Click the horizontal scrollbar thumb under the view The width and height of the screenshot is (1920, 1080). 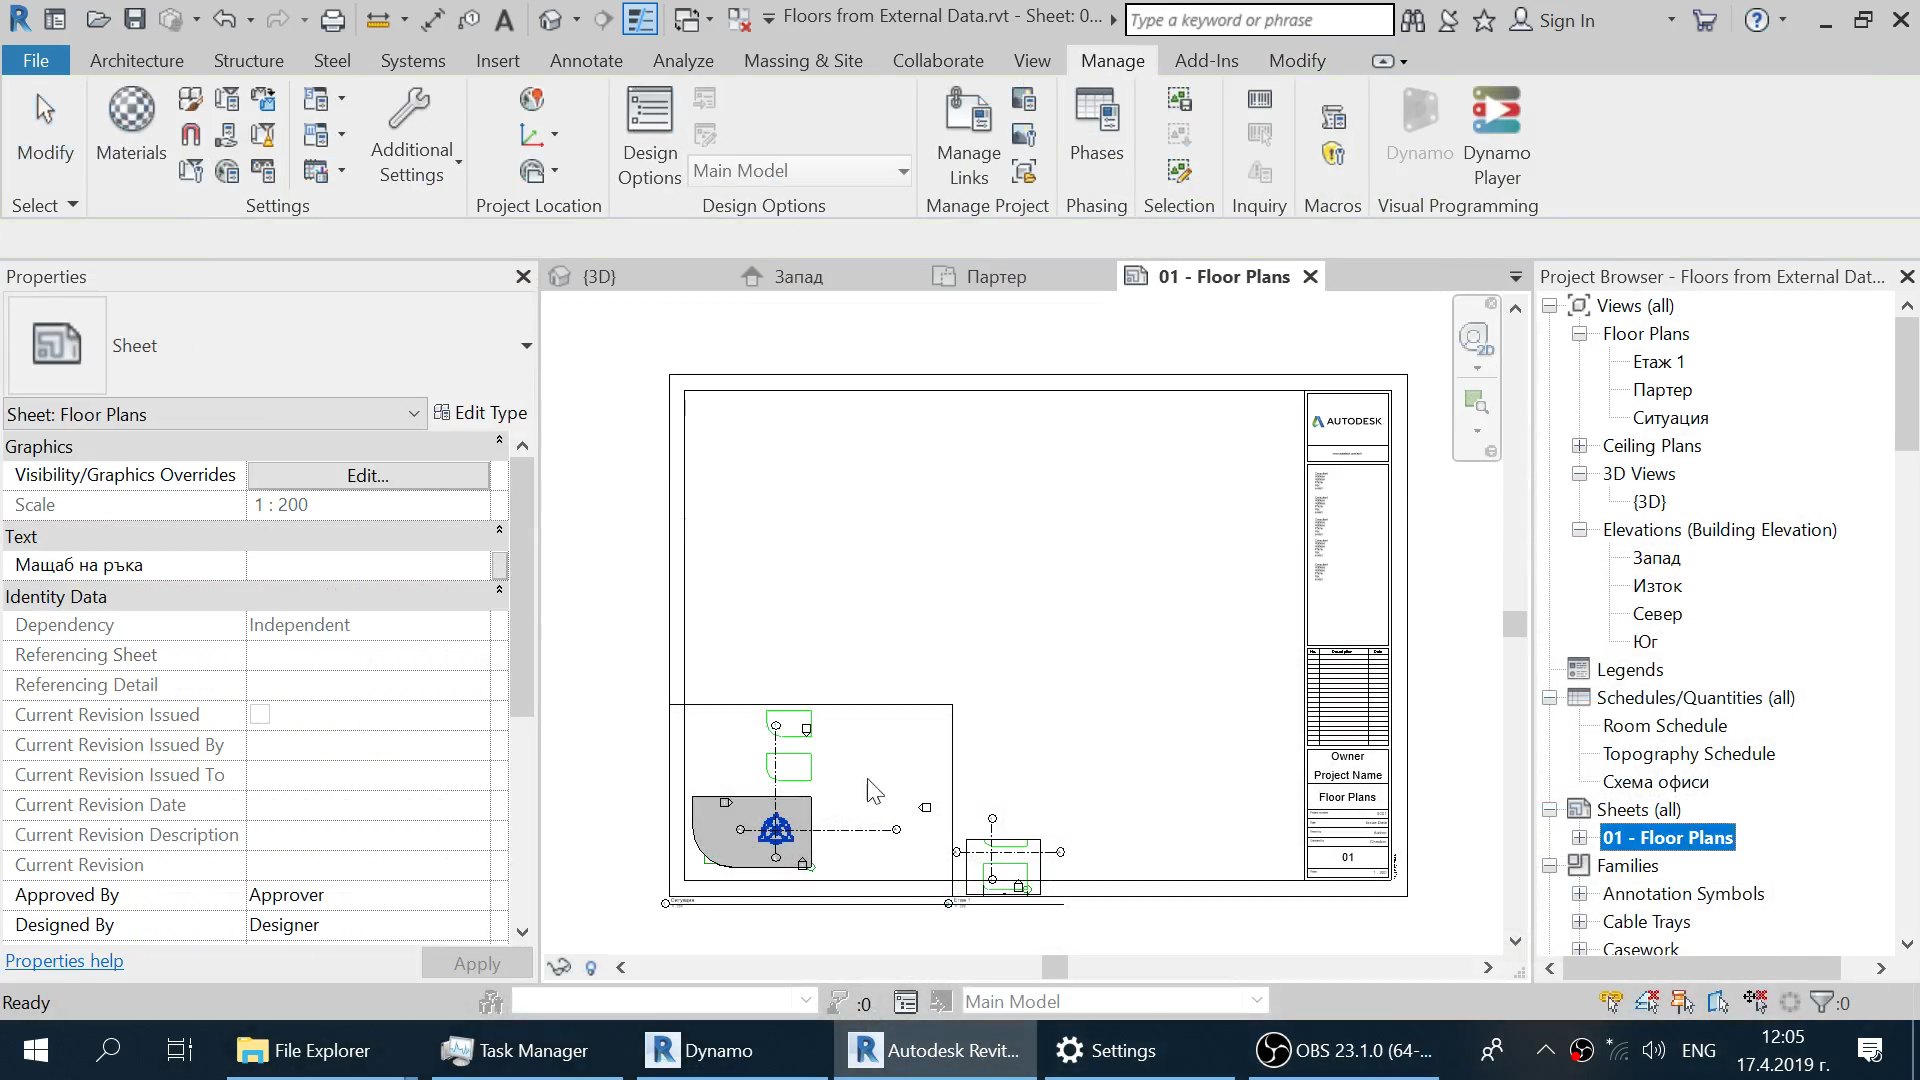pyautogui.click(x=1054, y=967)
